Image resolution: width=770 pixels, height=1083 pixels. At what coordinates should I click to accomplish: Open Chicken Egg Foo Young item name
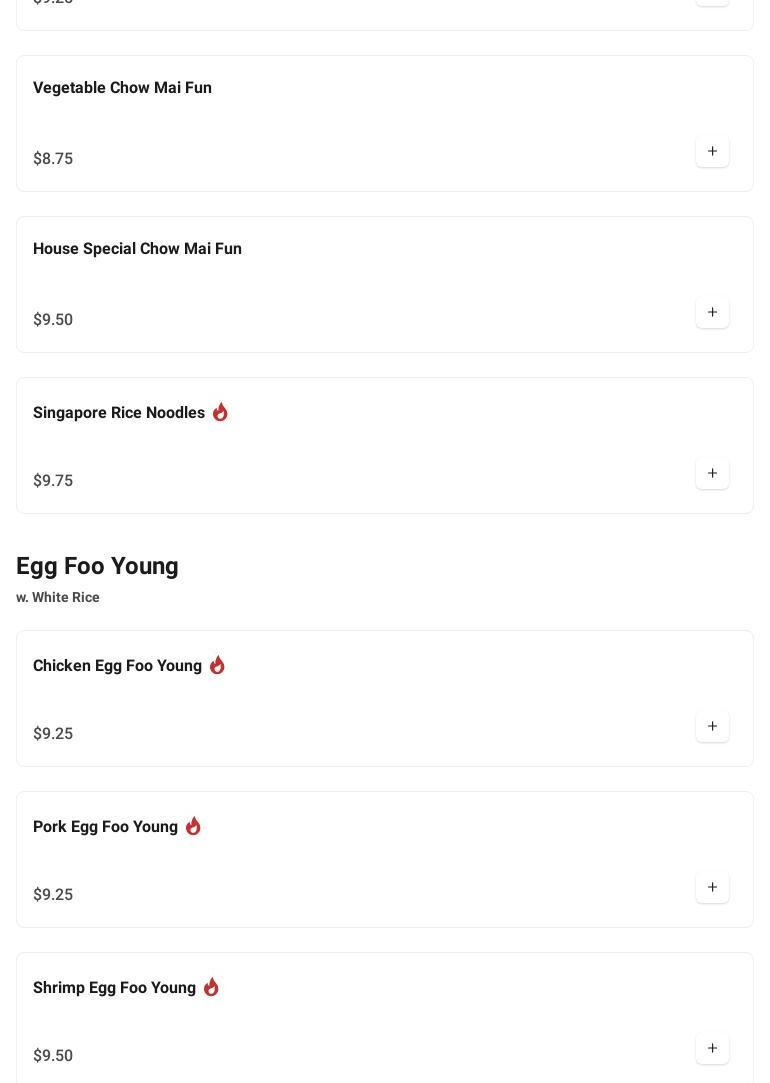[x=117, y=666]
